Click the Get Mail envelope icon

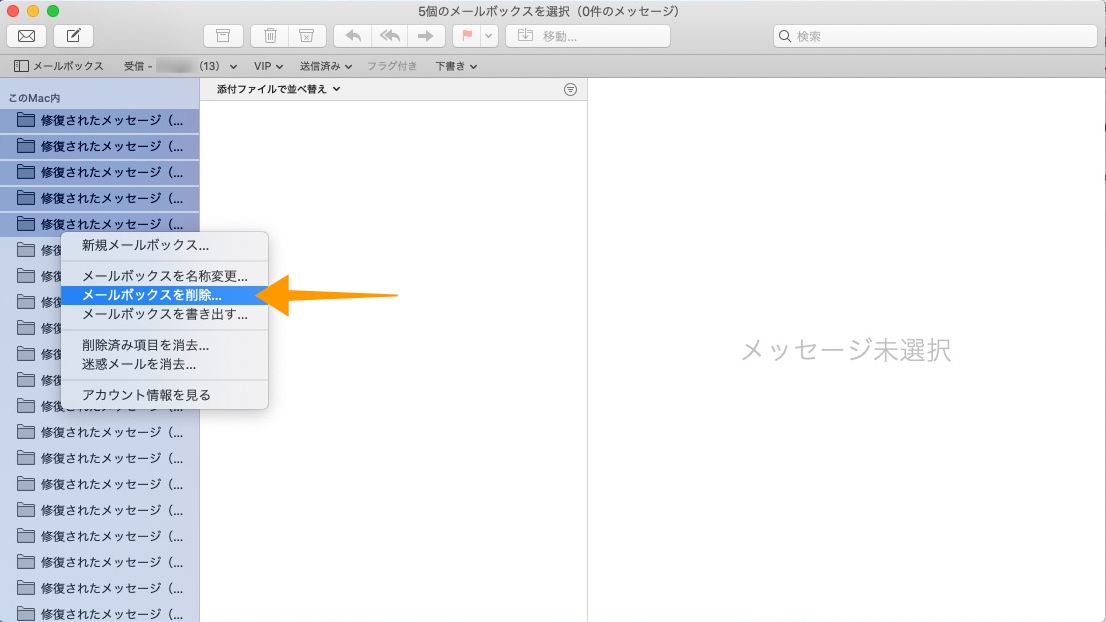(26, 36)
